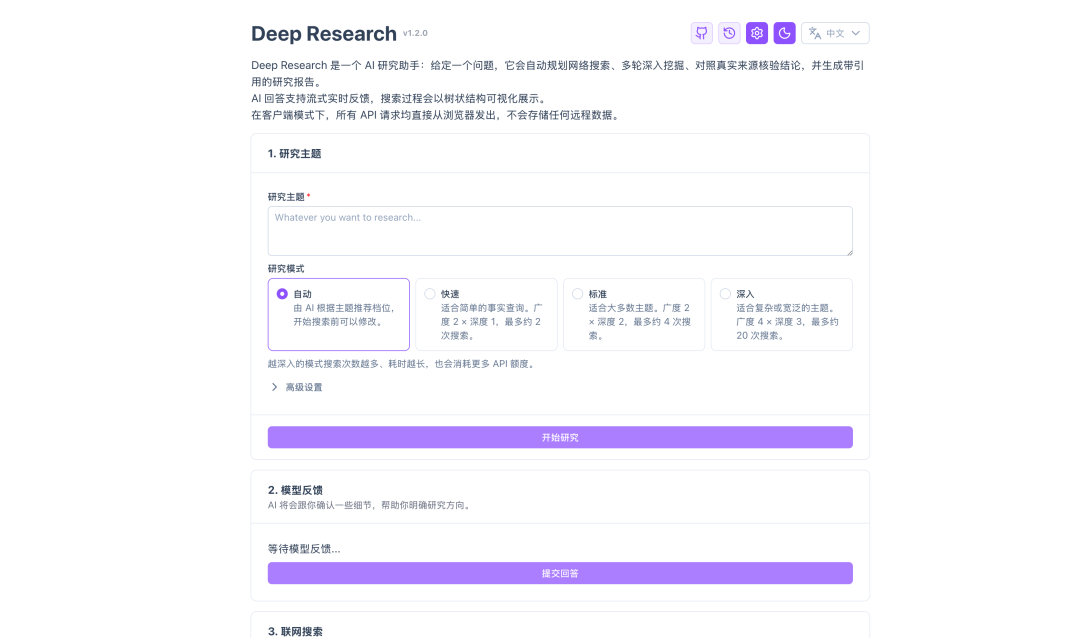The image size is (1080, 638).
Task: Click the 3. 联网搜索 section heading
Action: point(295,631)
